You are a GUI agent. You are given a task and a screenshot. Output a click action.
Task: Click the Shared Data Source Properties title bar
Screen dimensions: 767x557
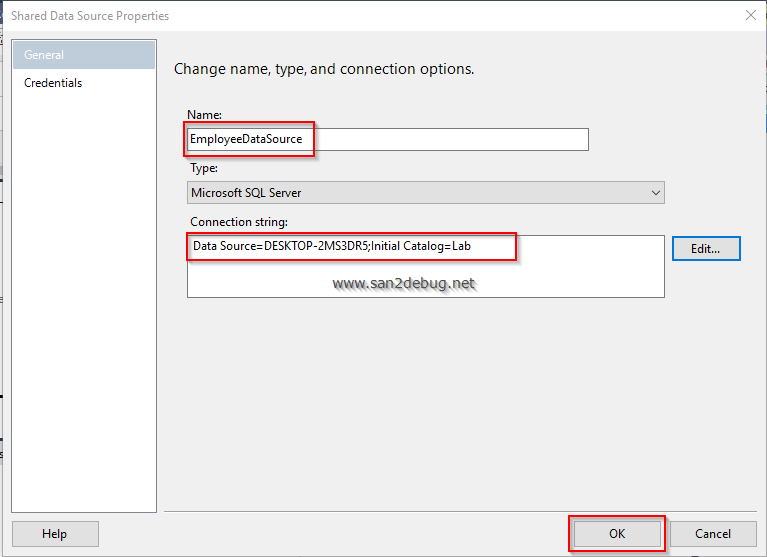[x=300, y=15]
